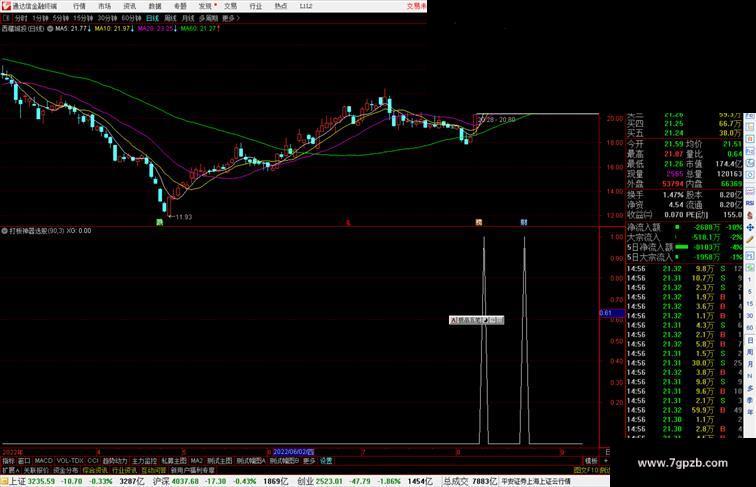Click the 交易 link at top right

(416, 6)
